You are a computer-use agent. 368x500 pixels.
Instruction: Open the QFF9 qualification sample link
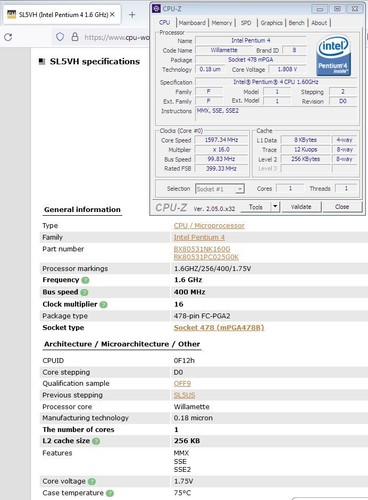tap(182, 384)
